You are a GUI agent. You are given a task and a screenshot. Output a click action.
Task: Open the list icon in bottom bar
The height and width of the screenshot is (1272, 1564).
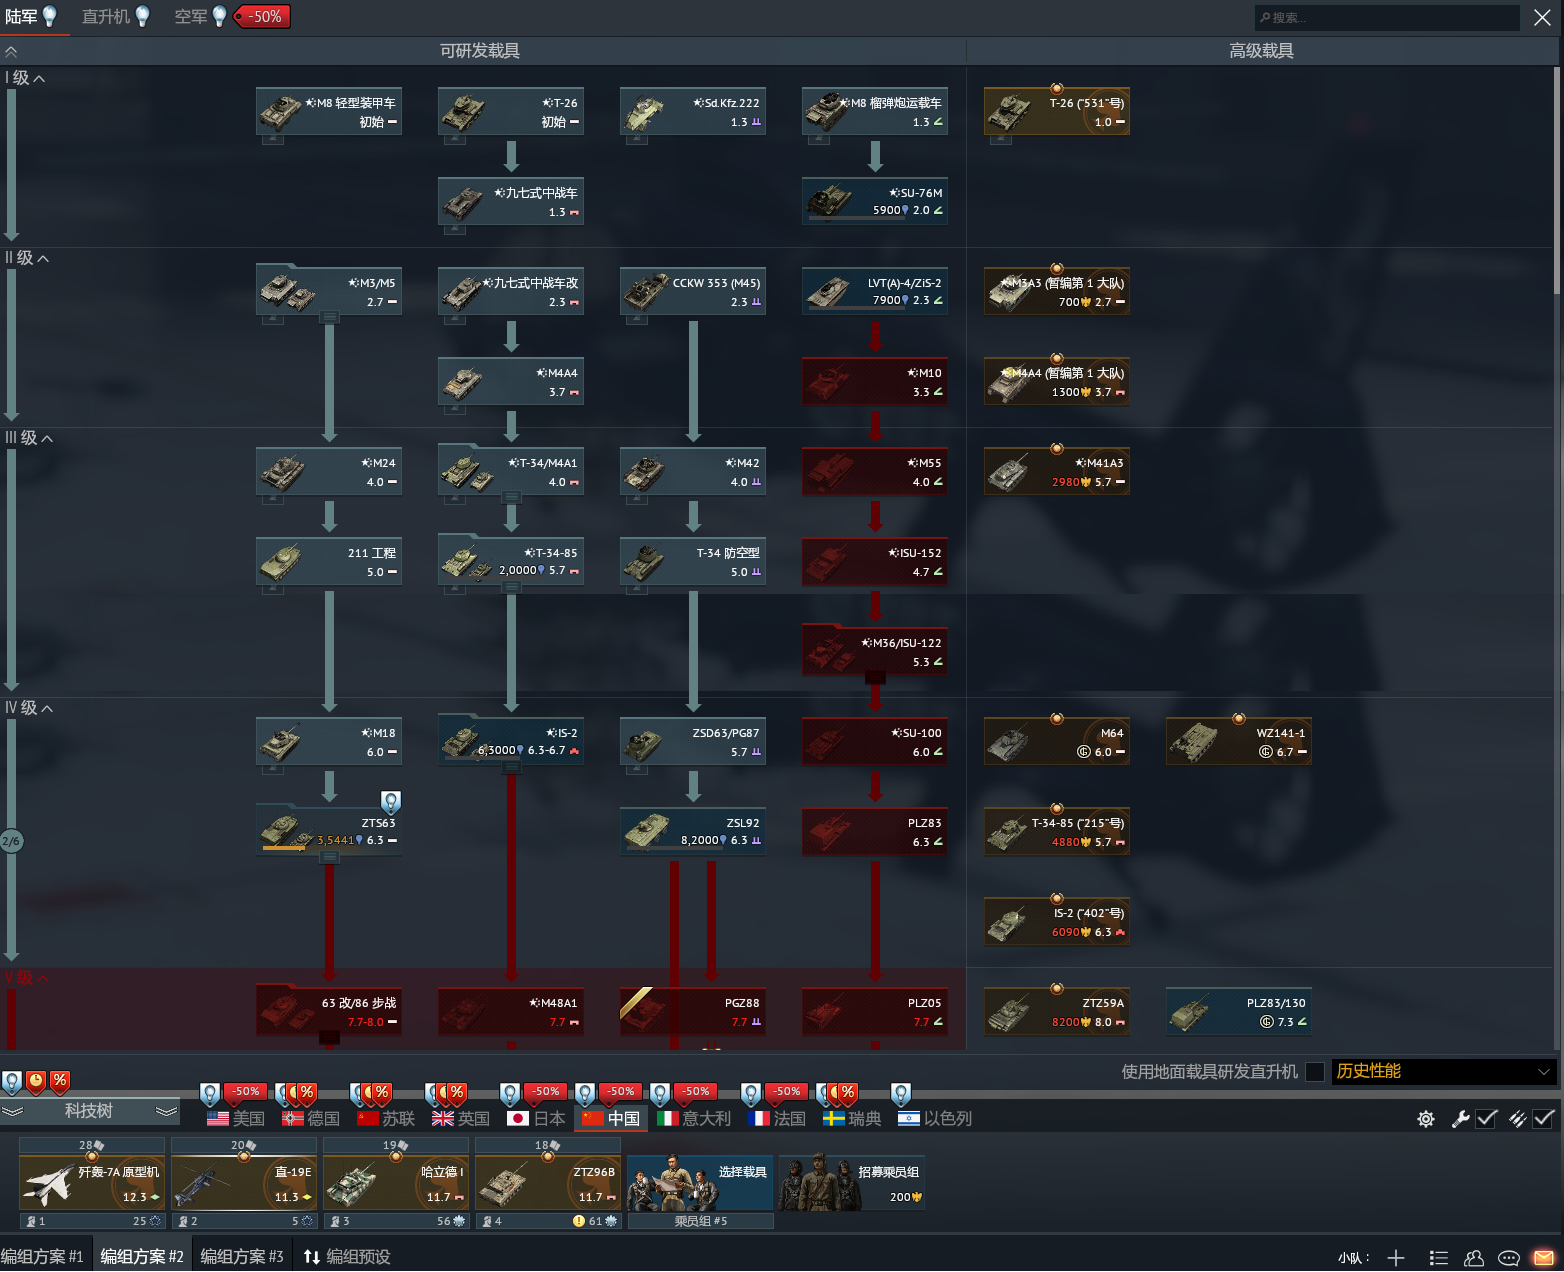pos(1439,1258)
